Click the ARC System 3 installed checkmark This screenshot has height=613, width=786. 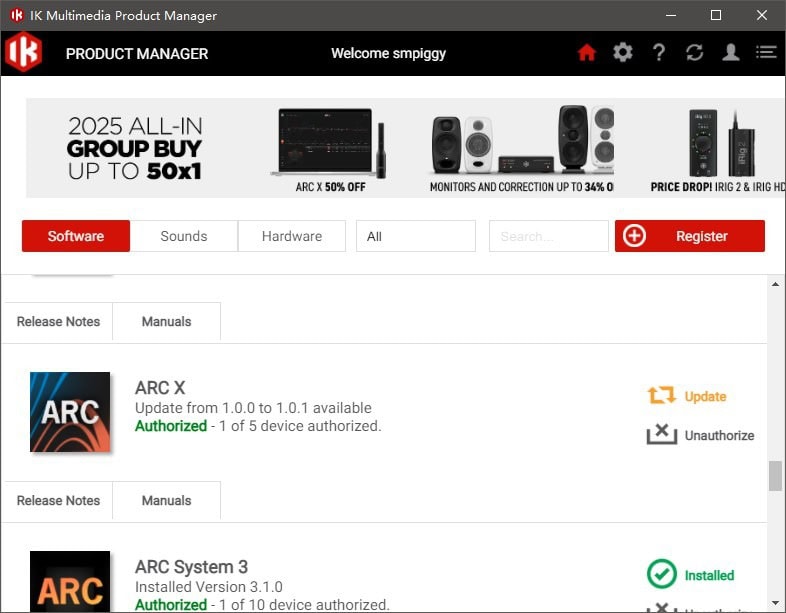(x=661, y=575)
